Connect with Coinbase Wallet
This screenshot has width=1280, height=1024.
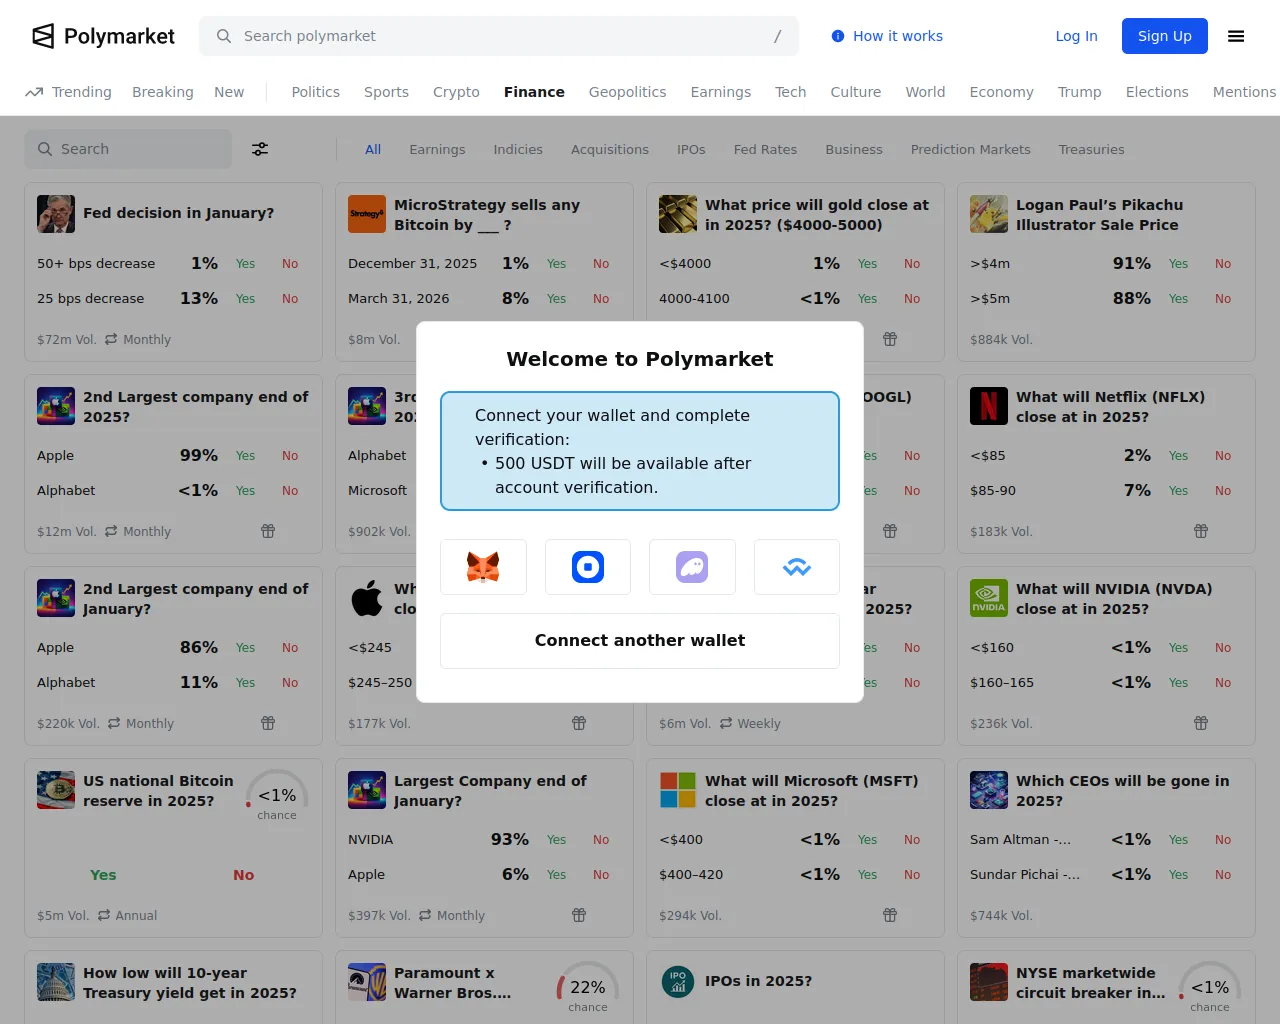(588, 567)
